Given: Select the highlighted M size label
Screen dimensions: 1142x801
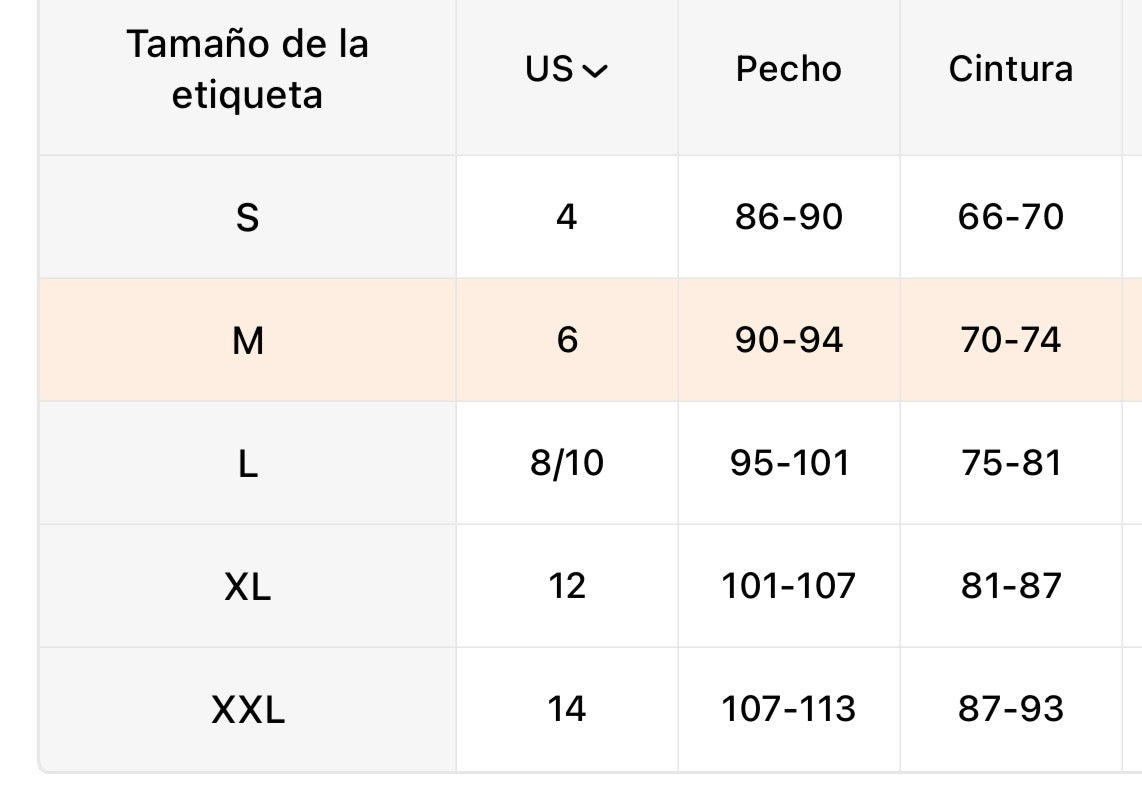Looking at the screenshot, I should 248,341.
